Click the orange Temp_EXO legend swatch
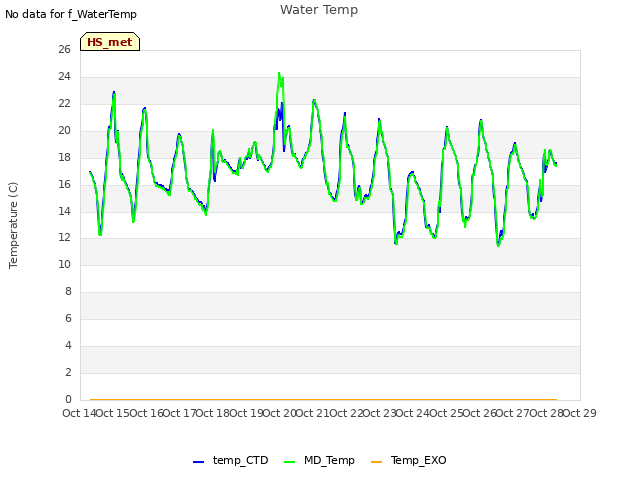Image resolution: width=640 pixels, height=480 pixels. click(x=376, y=462)
